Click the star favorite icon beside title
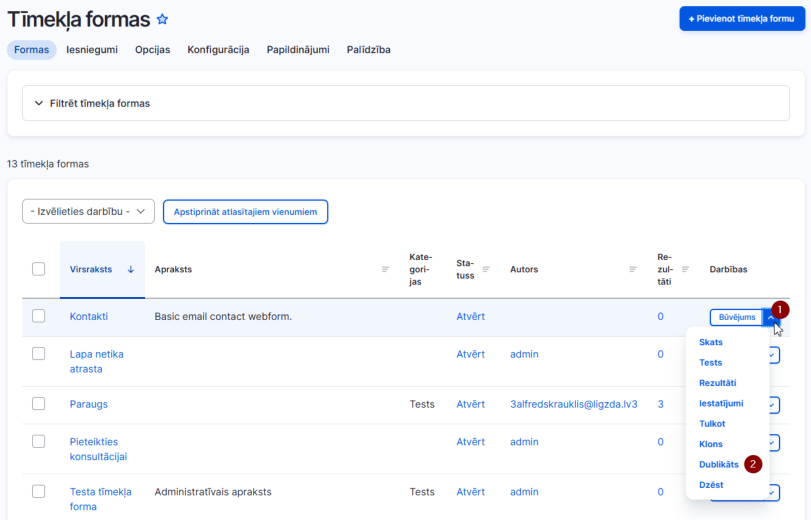Viewport: 811px width, 520px height. click(162, 19)
